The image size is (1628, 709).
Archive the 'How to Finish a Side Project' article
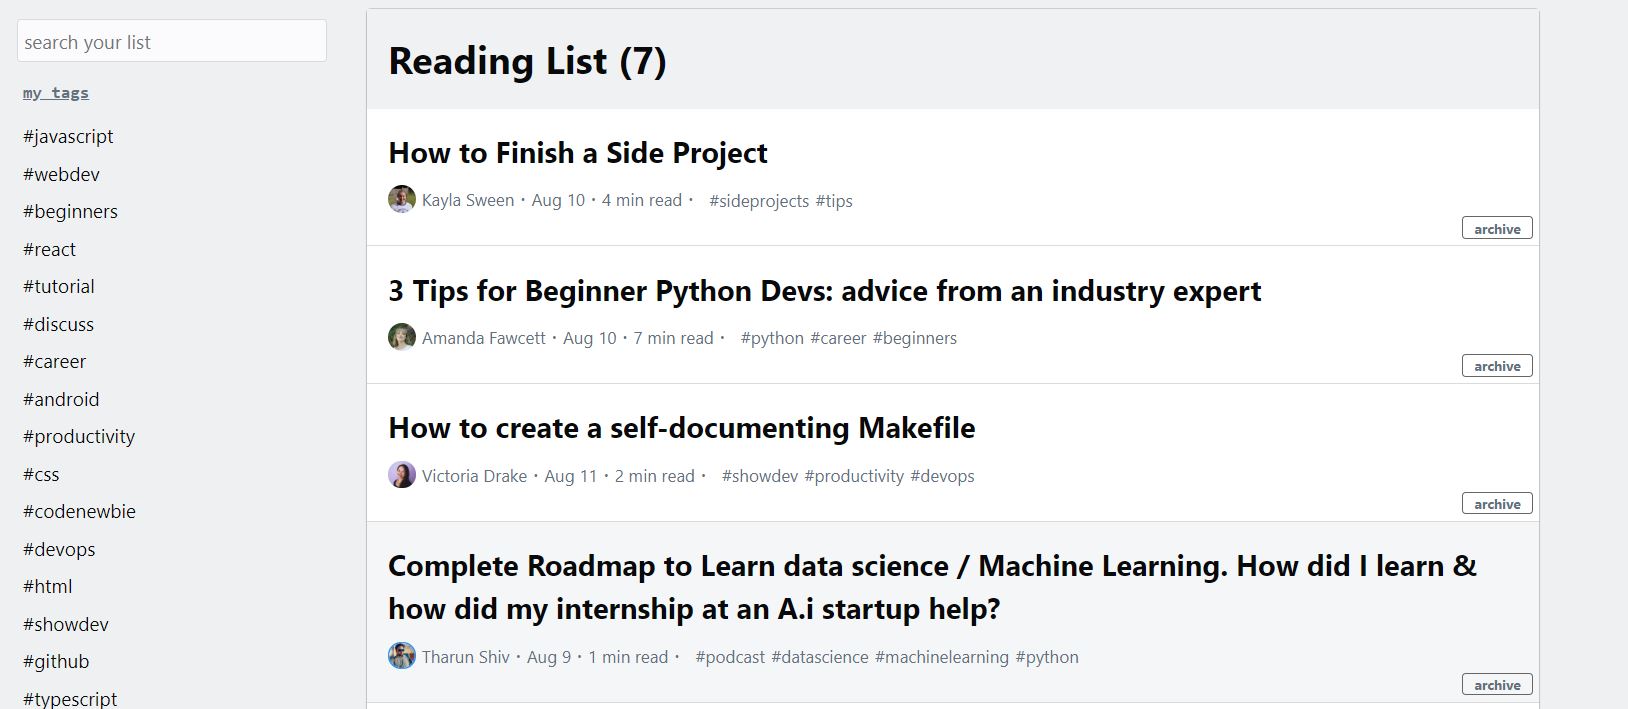click(x=1496, y=228)
